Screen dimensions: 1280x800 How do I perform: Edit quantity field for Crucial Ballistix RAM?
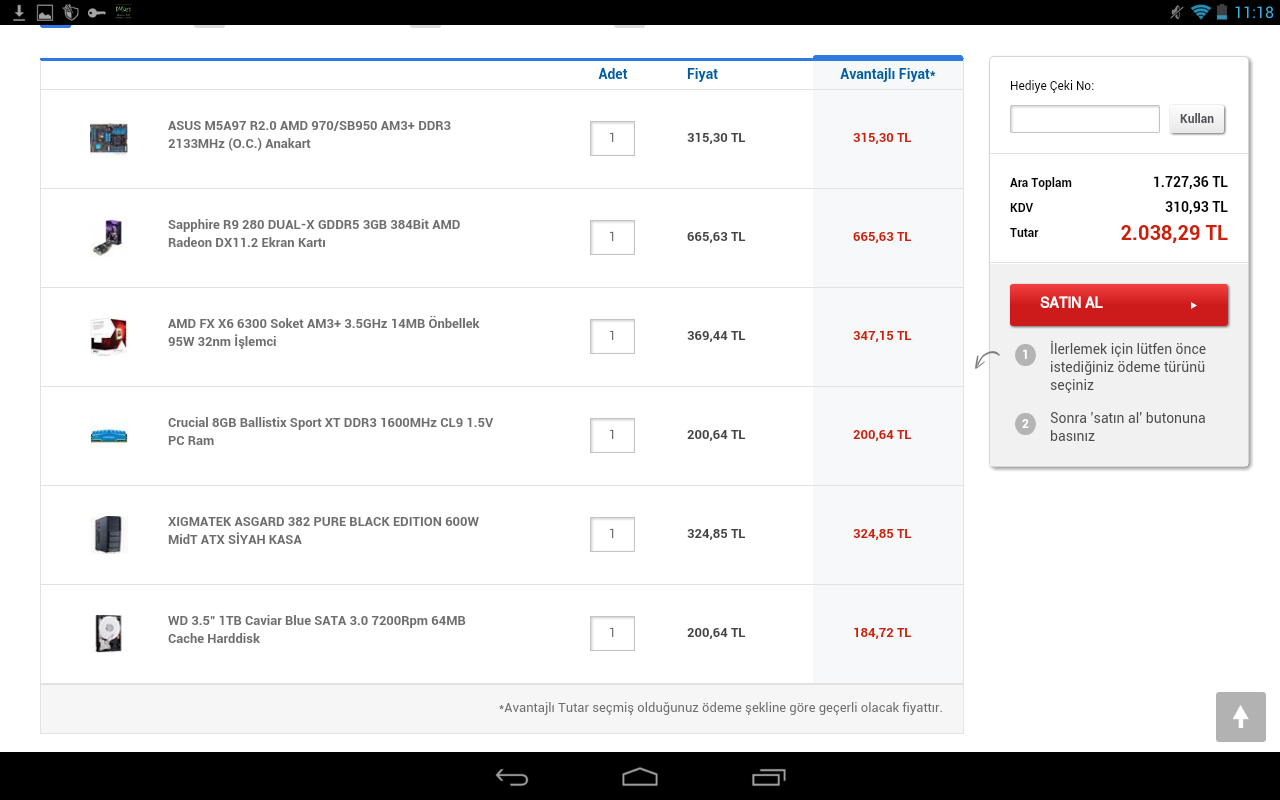612,435
